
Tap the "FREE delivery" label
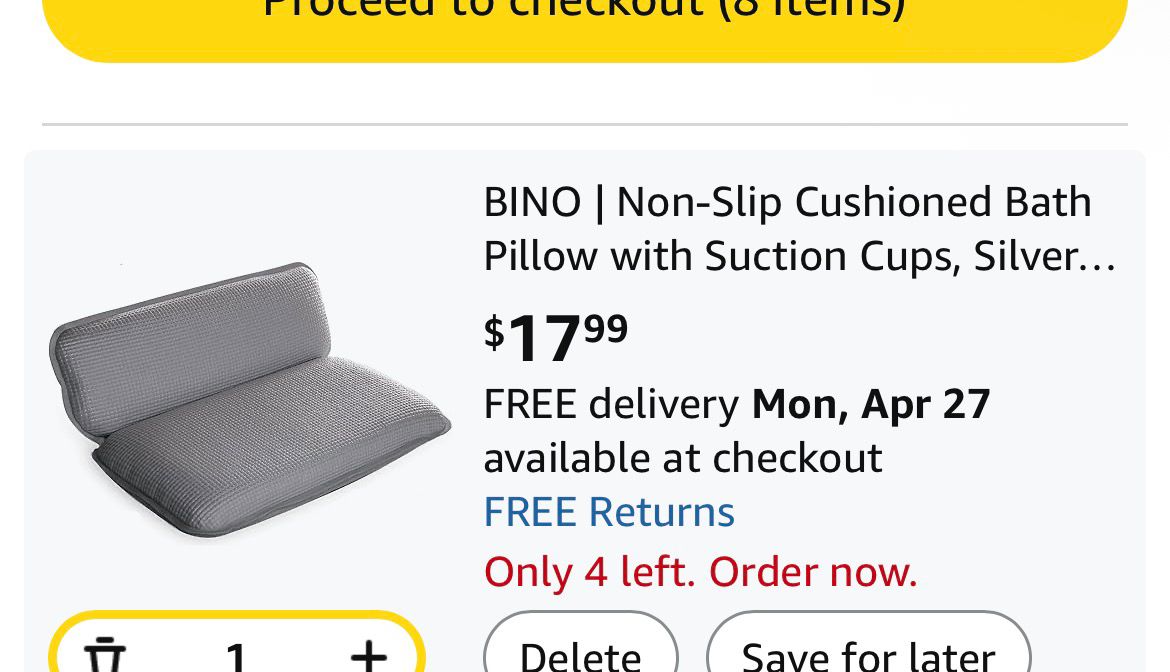611,404
